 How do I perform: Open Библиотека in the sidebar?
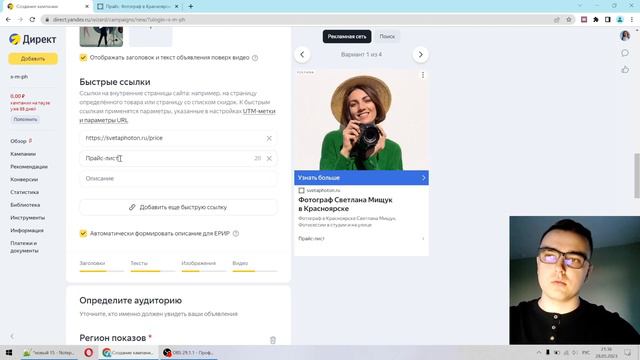click(25, 205)
